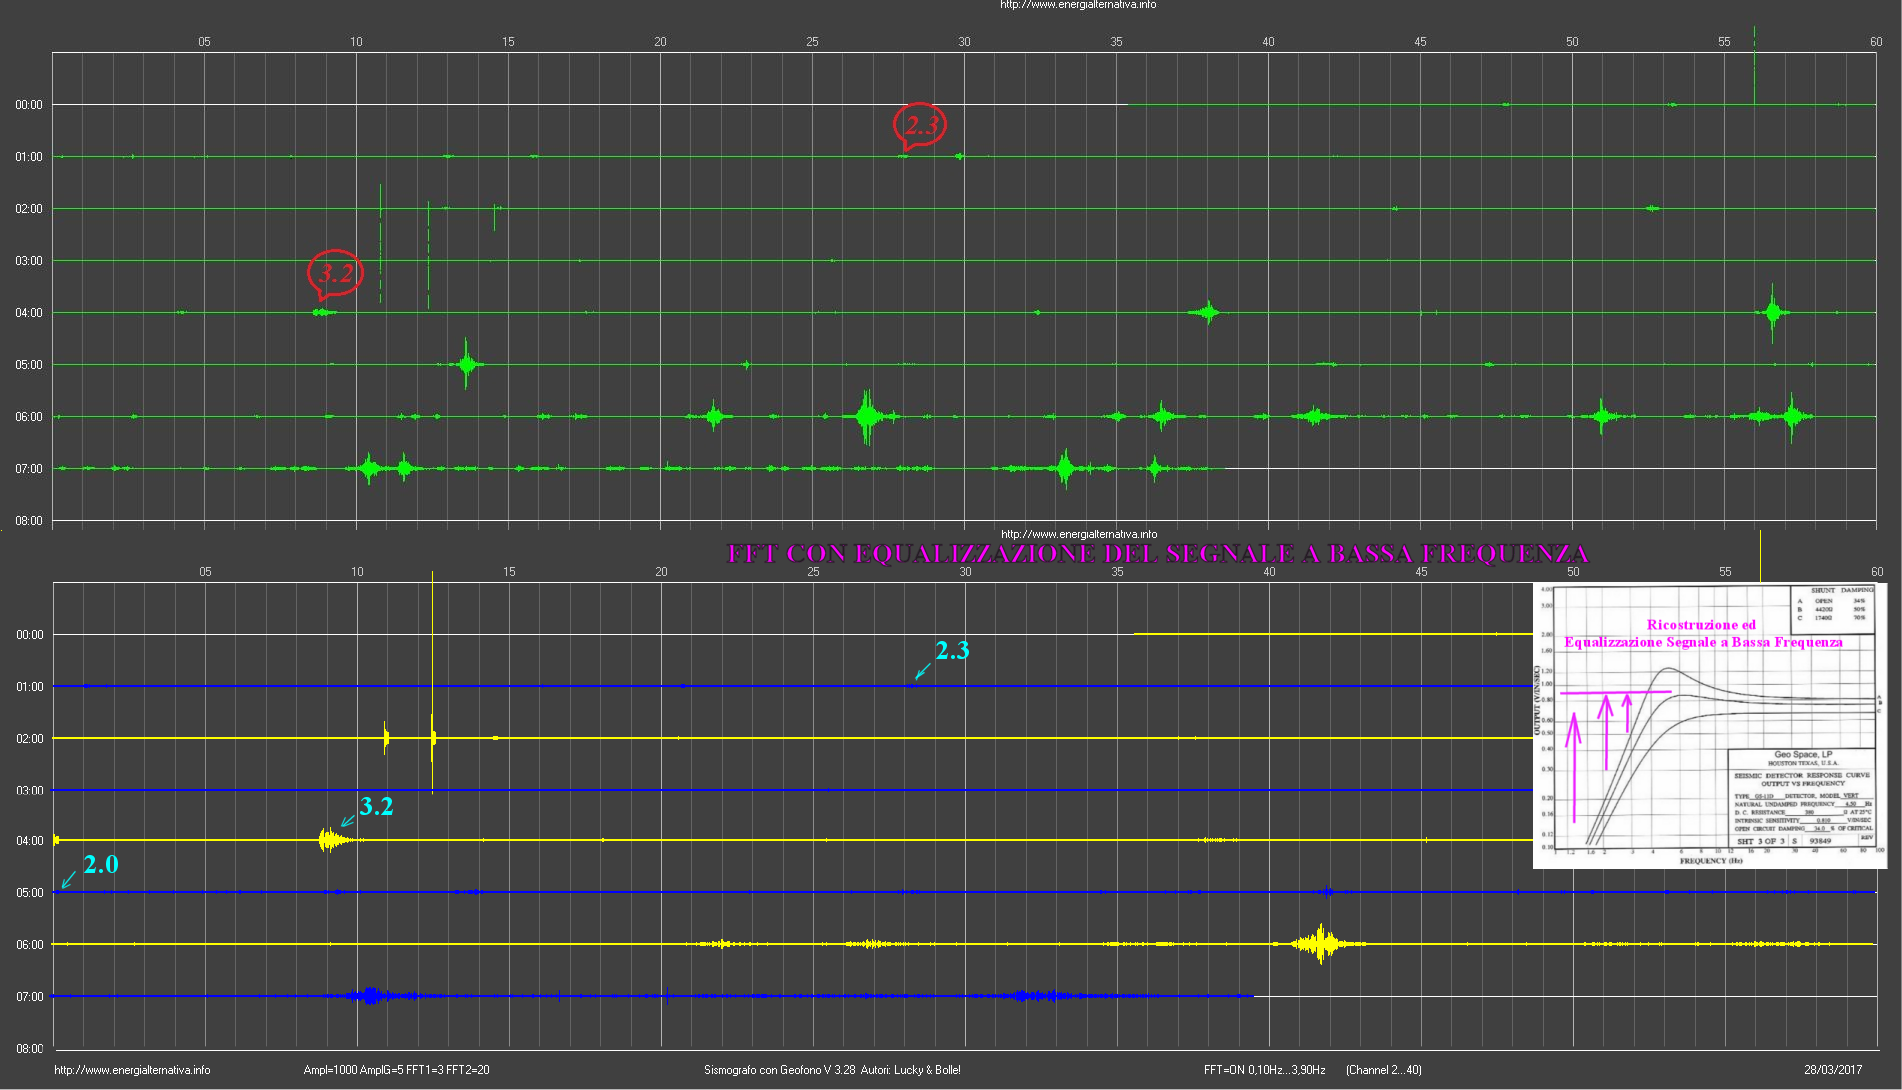Click the magenta 'FFT CON EQUALIZZAZIONE' heading

click(1157, 554)
